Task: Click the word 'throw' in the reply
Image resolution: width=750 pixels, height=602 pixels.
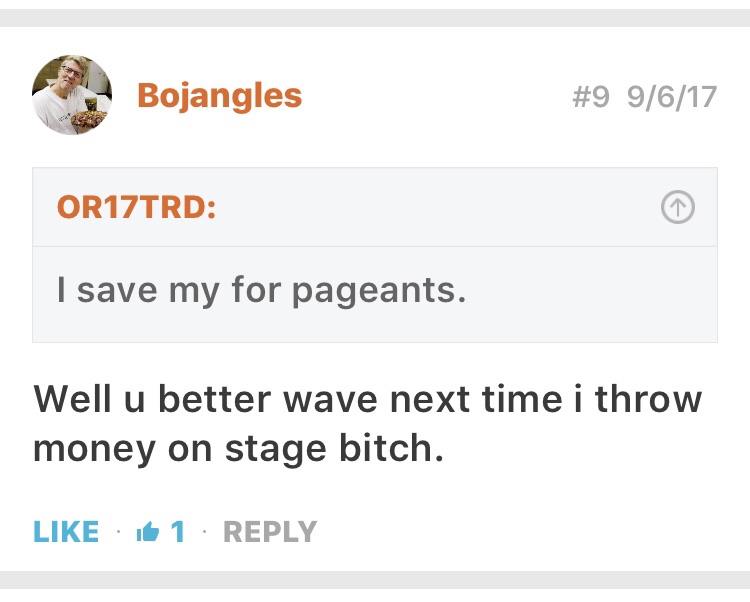Action: point(648,399)
